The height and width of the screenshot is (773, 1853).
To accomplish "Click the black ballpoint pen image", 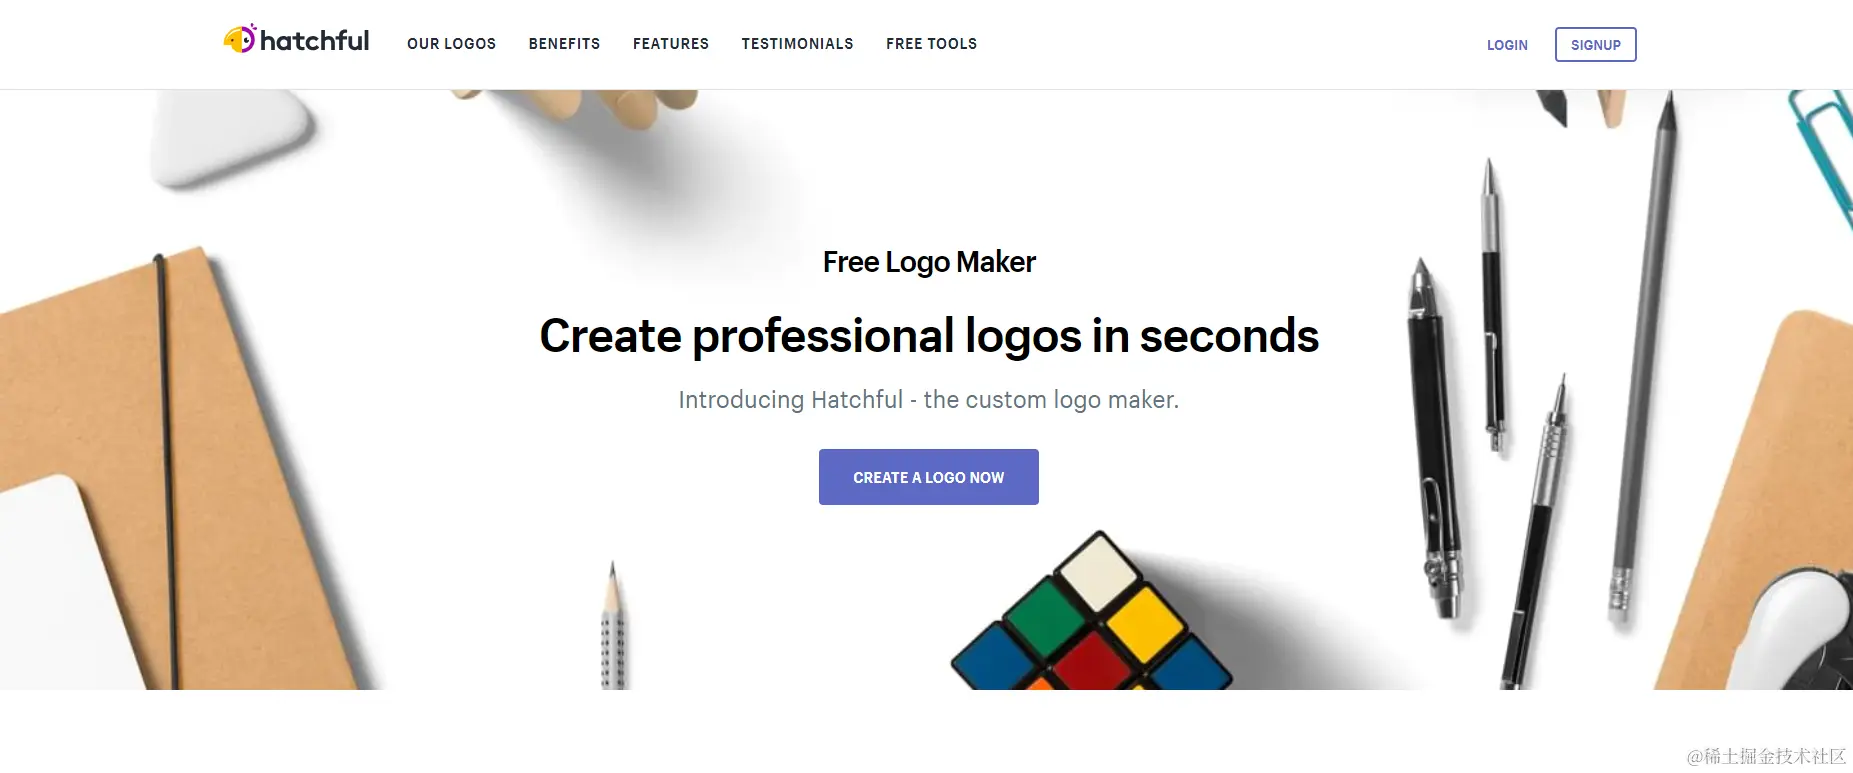I will click(x=1436, y=440).
